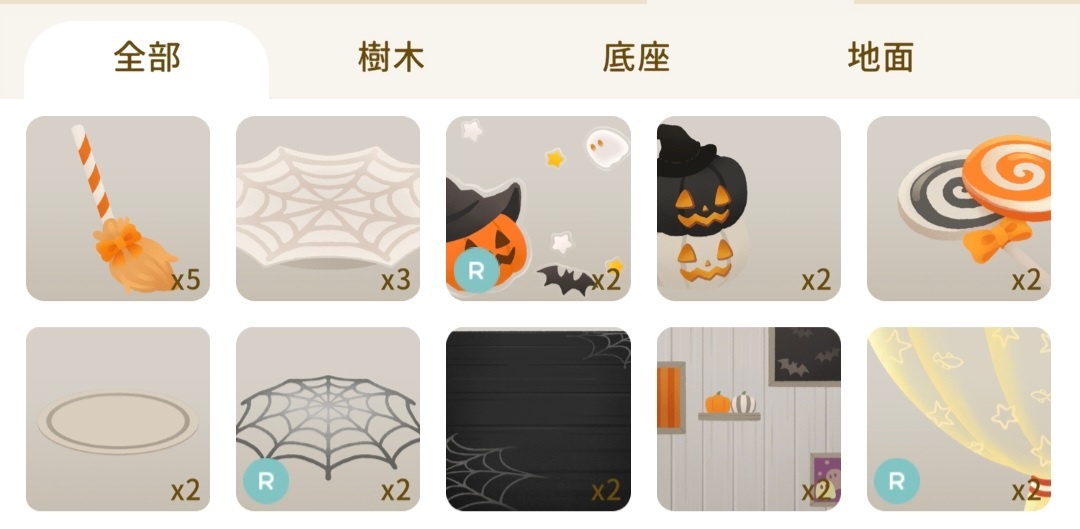This screenshot has width=1080, height=529.
Task: Click the R badge on pumpkin decoration
Action: click(x=476, y=270)
